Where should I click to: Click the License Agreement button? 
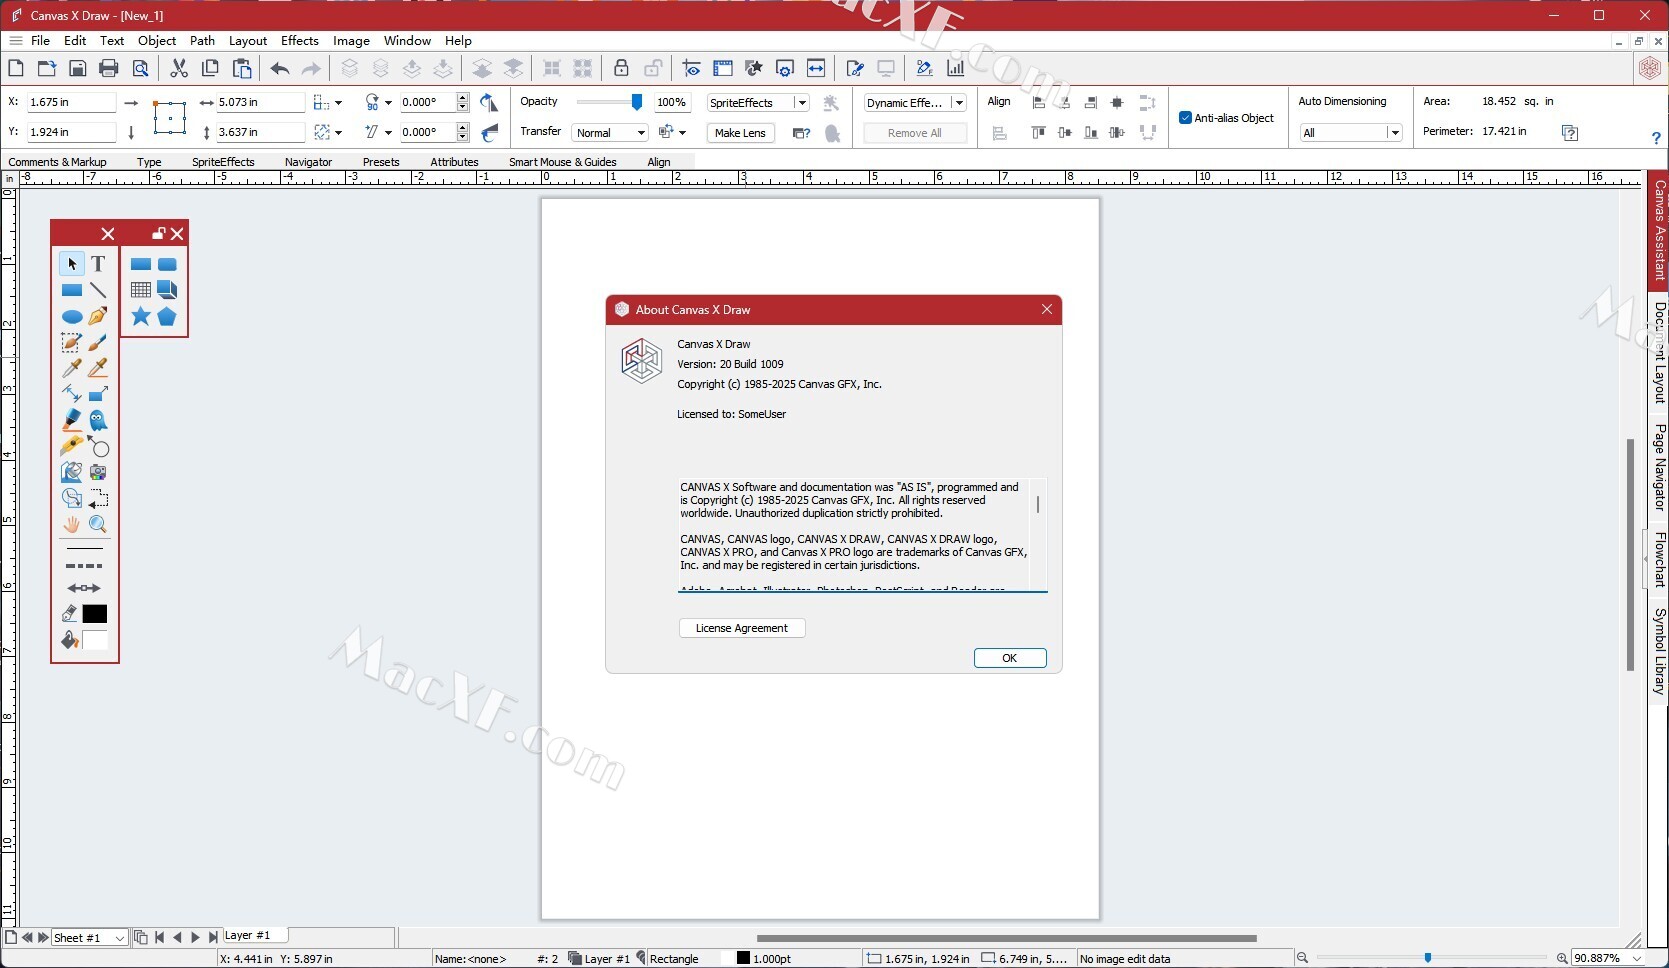(x=742, y=628)
